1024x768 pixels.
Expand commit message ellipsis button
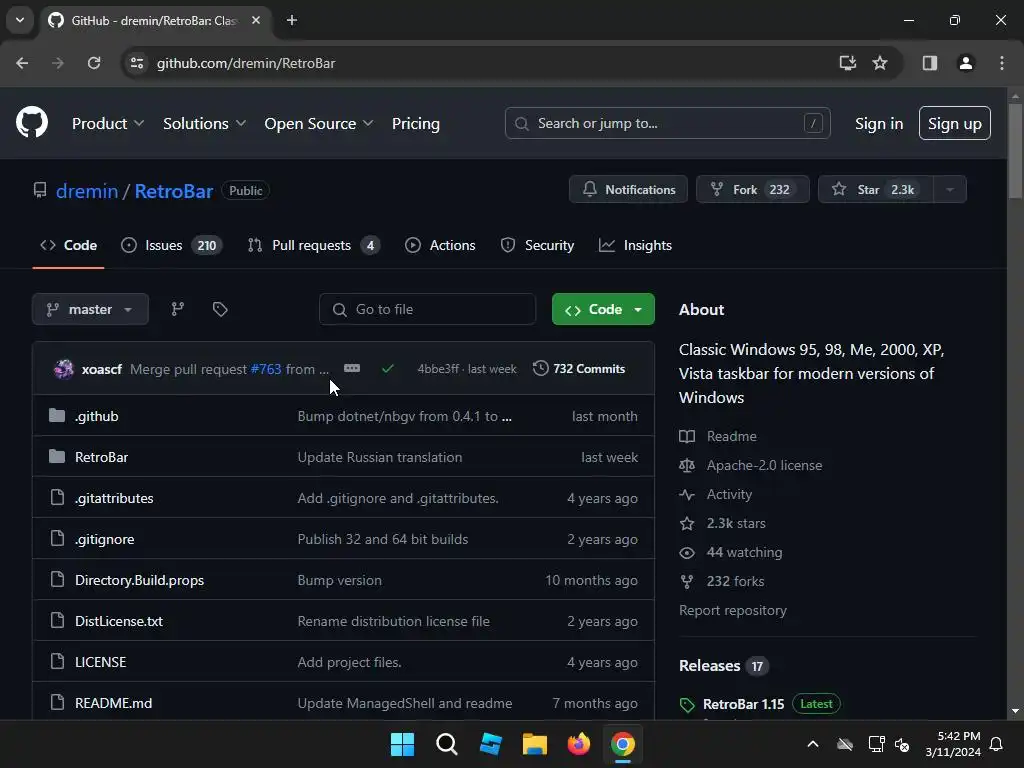click(x=351, y=368)
